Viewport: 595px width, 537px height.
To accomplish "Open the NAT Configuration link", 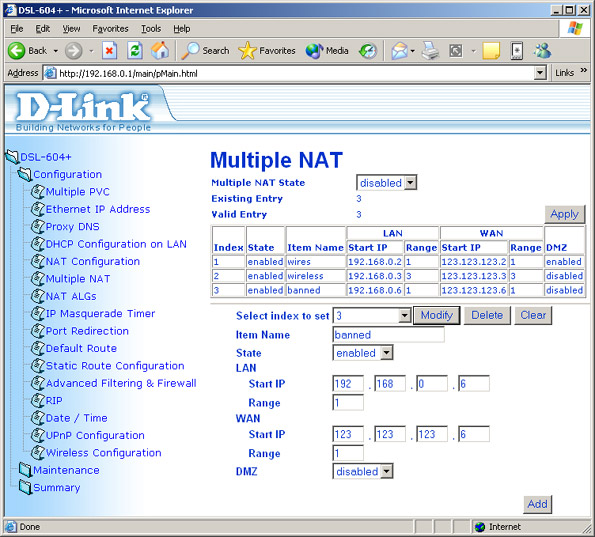I will coord(93,261).
